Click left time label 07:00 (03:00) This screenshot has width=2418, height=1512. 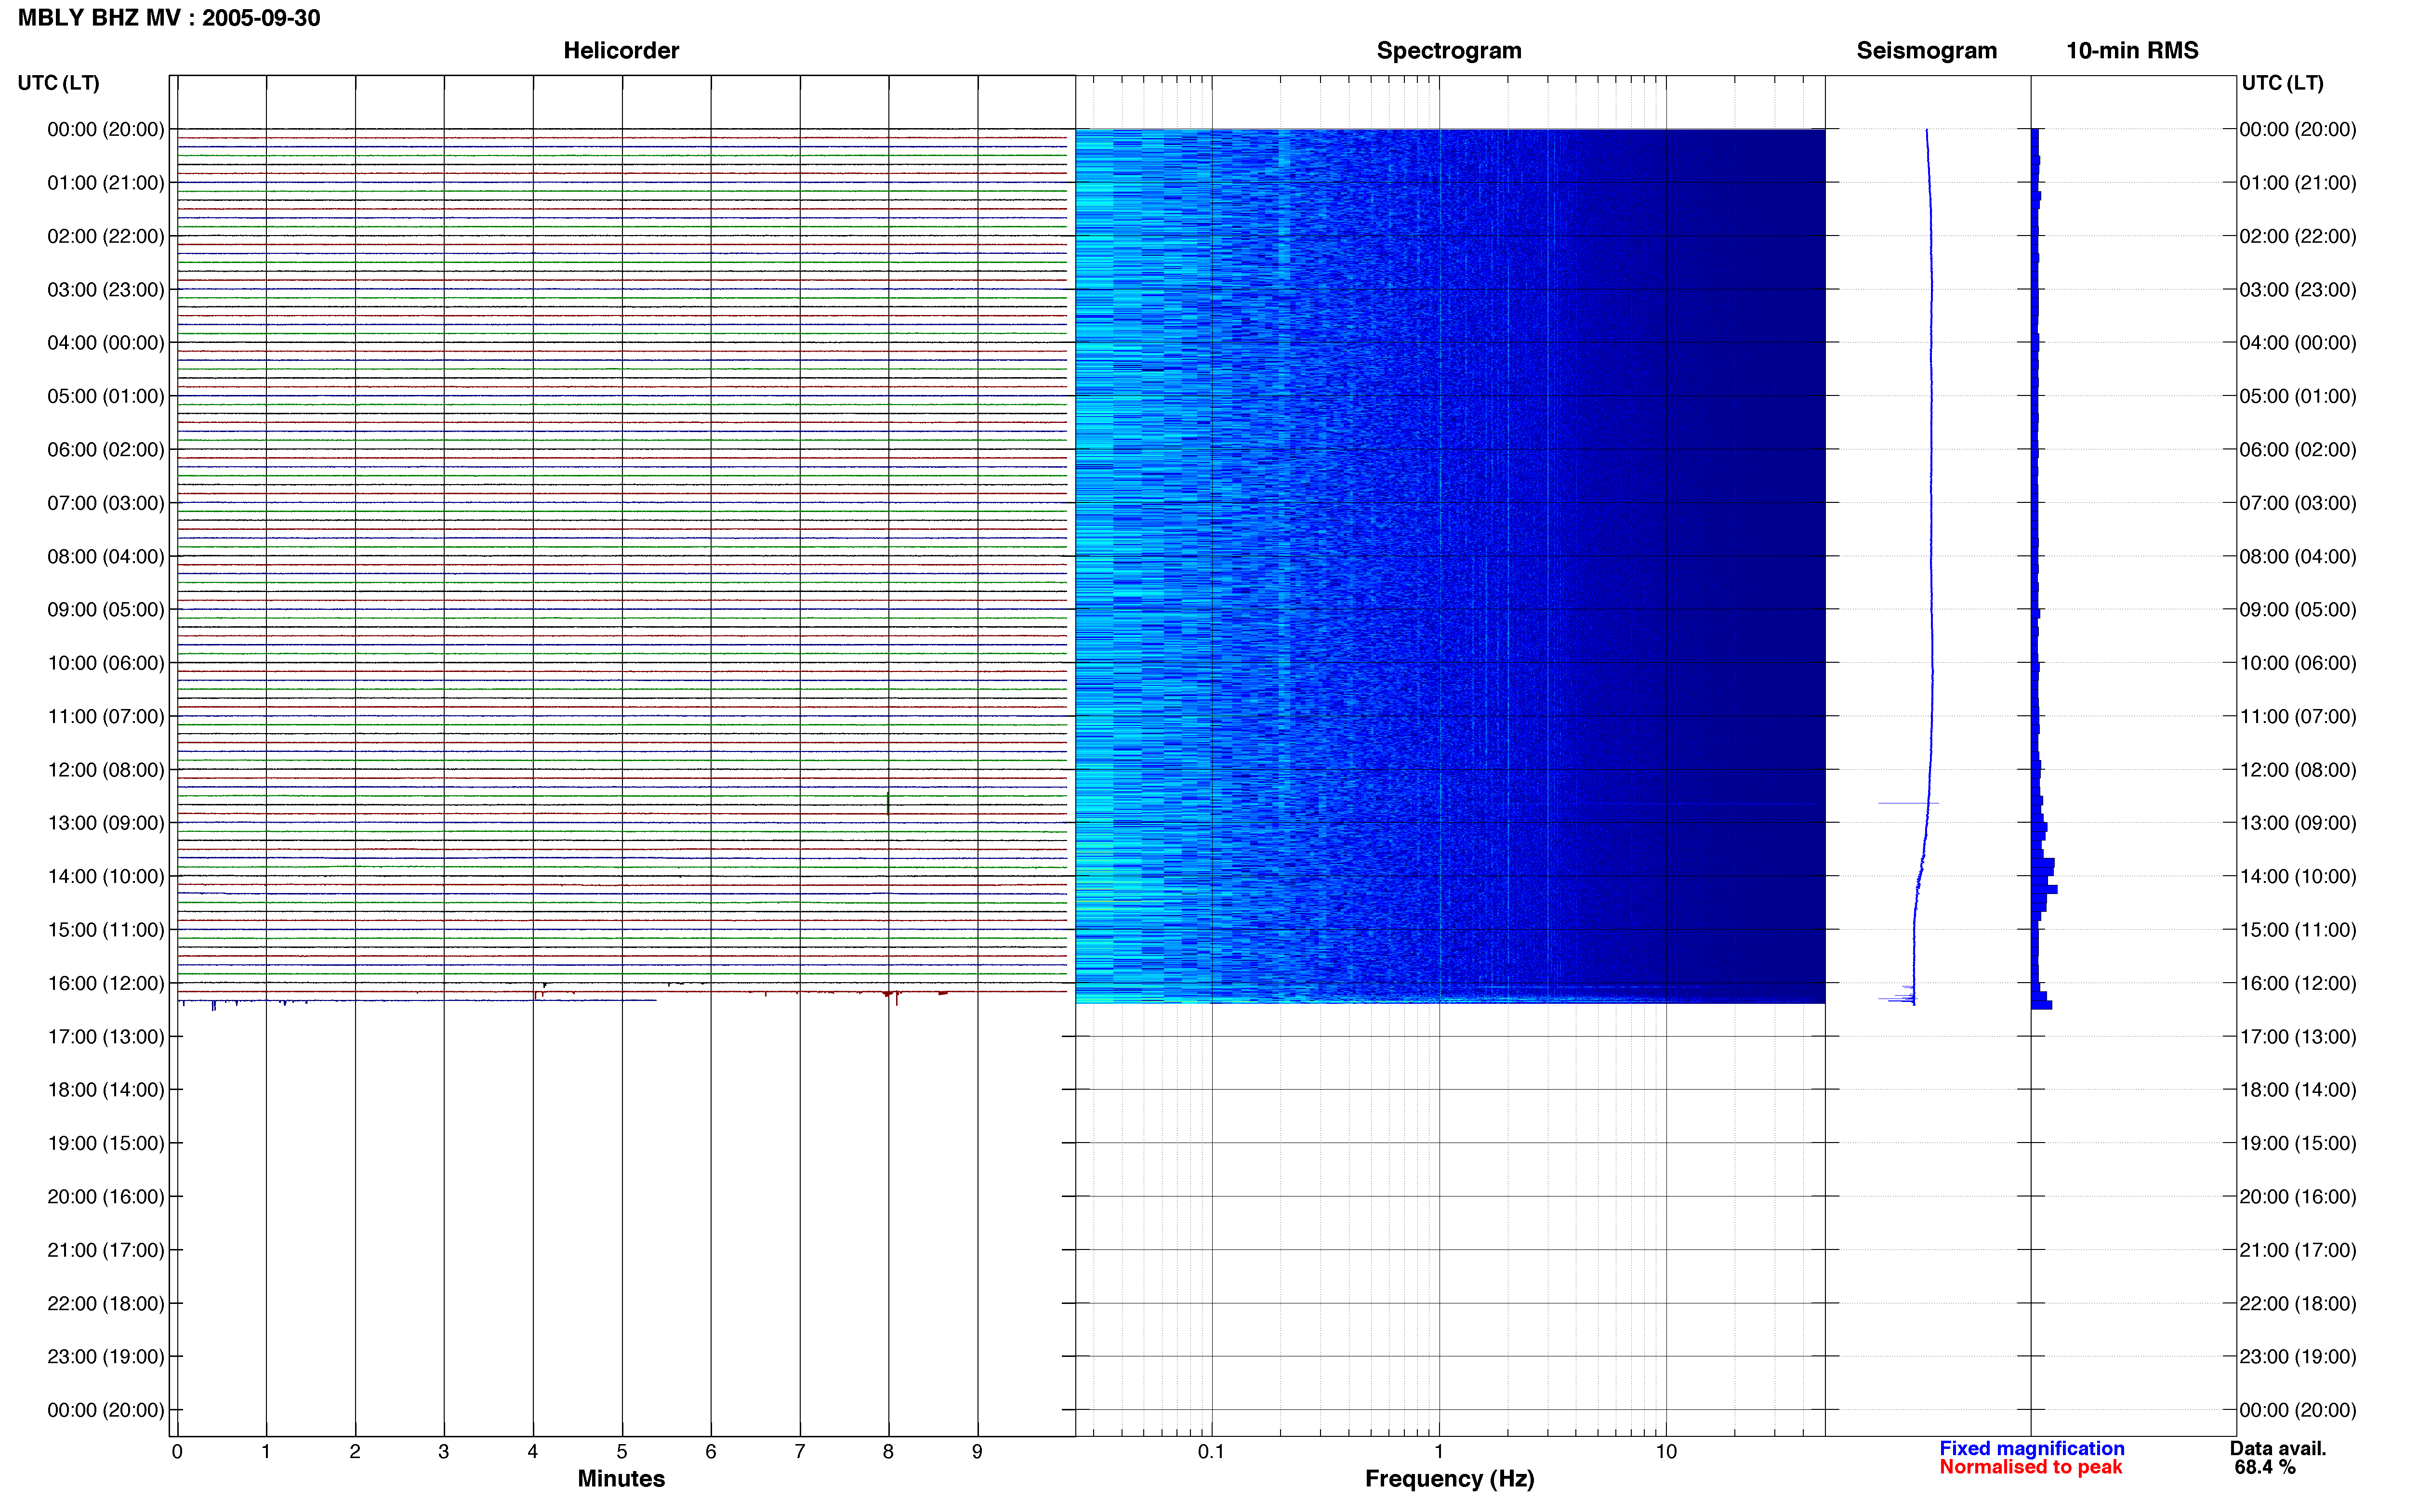click(x=106, y=503)
